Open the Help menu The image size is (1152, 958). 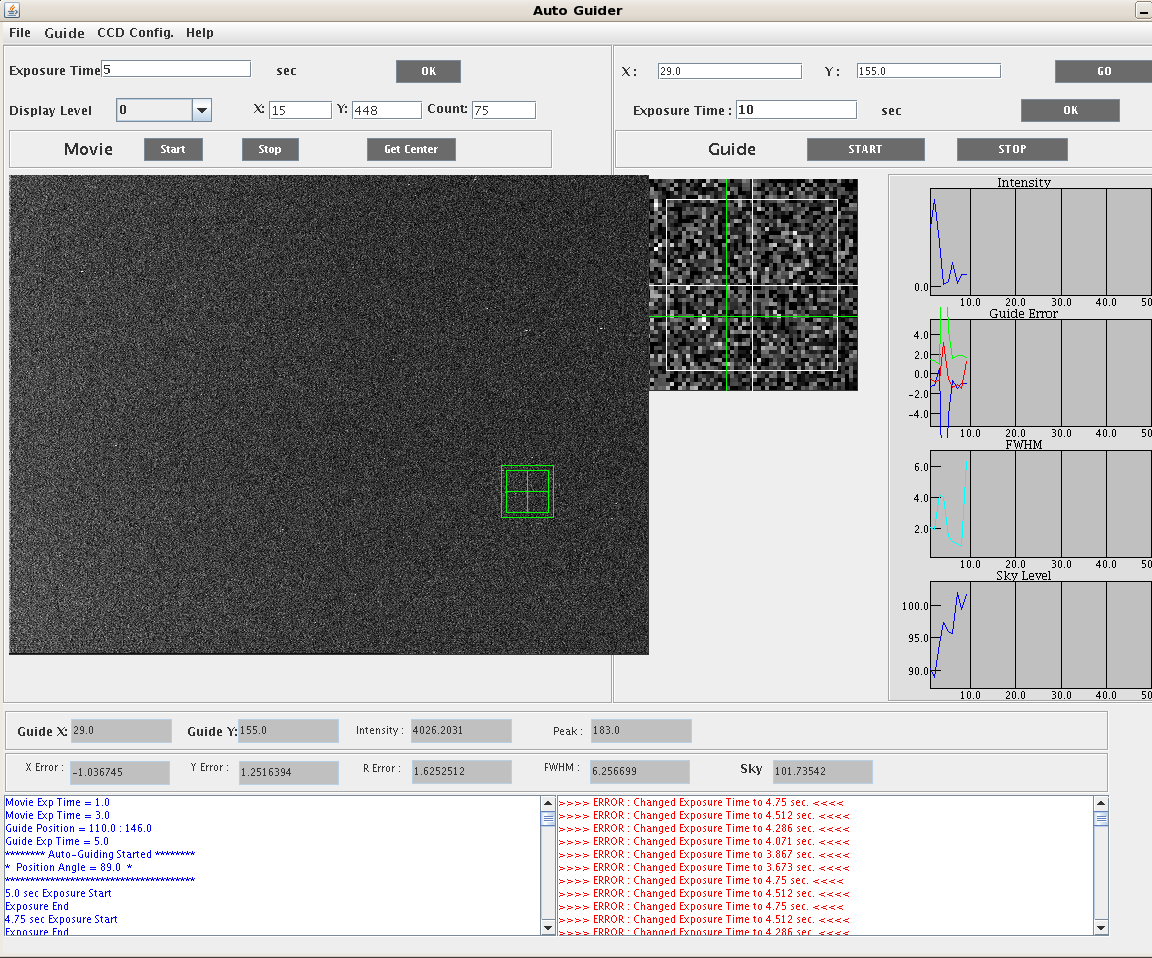coord(200,33)
